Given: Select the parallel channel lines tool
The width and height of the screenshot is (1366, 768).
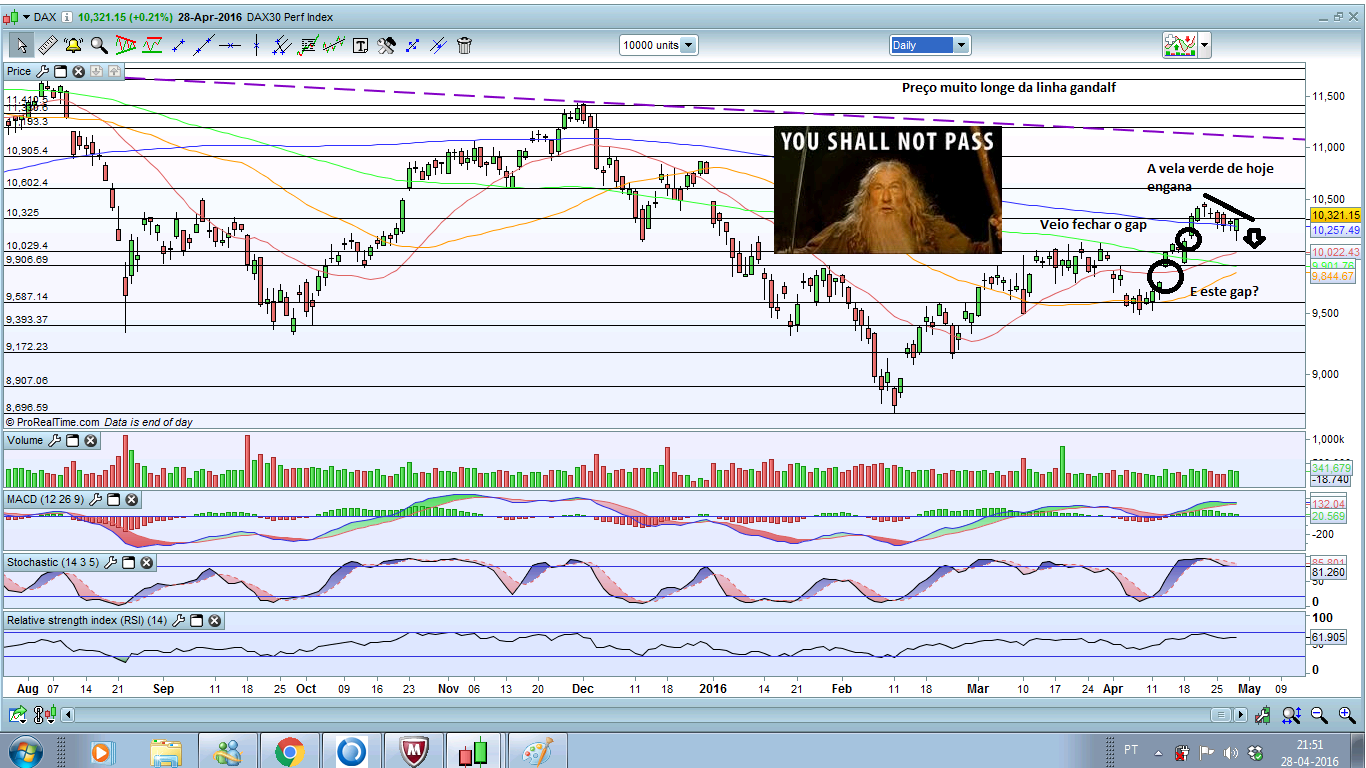Looking at the screenshot, I should pos(282,45).
